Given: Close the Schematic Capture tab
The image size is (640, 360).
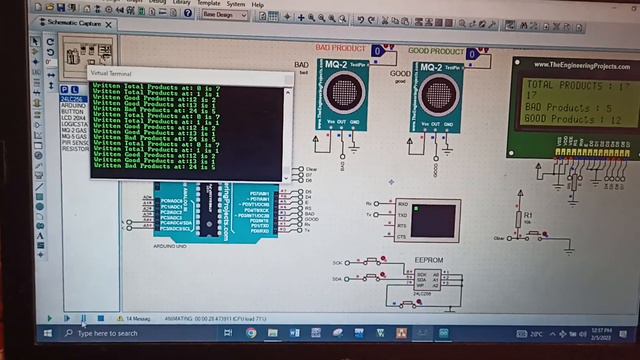Looking at the screenshot, I should (109, 25).
